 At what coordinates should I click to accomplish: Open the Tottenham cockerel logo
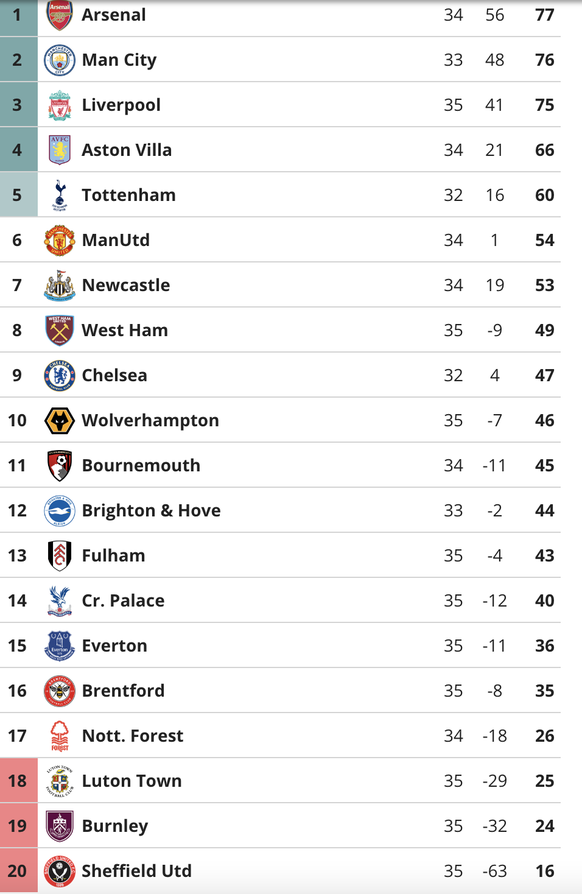pyautogui.click(x=59, y=195)
